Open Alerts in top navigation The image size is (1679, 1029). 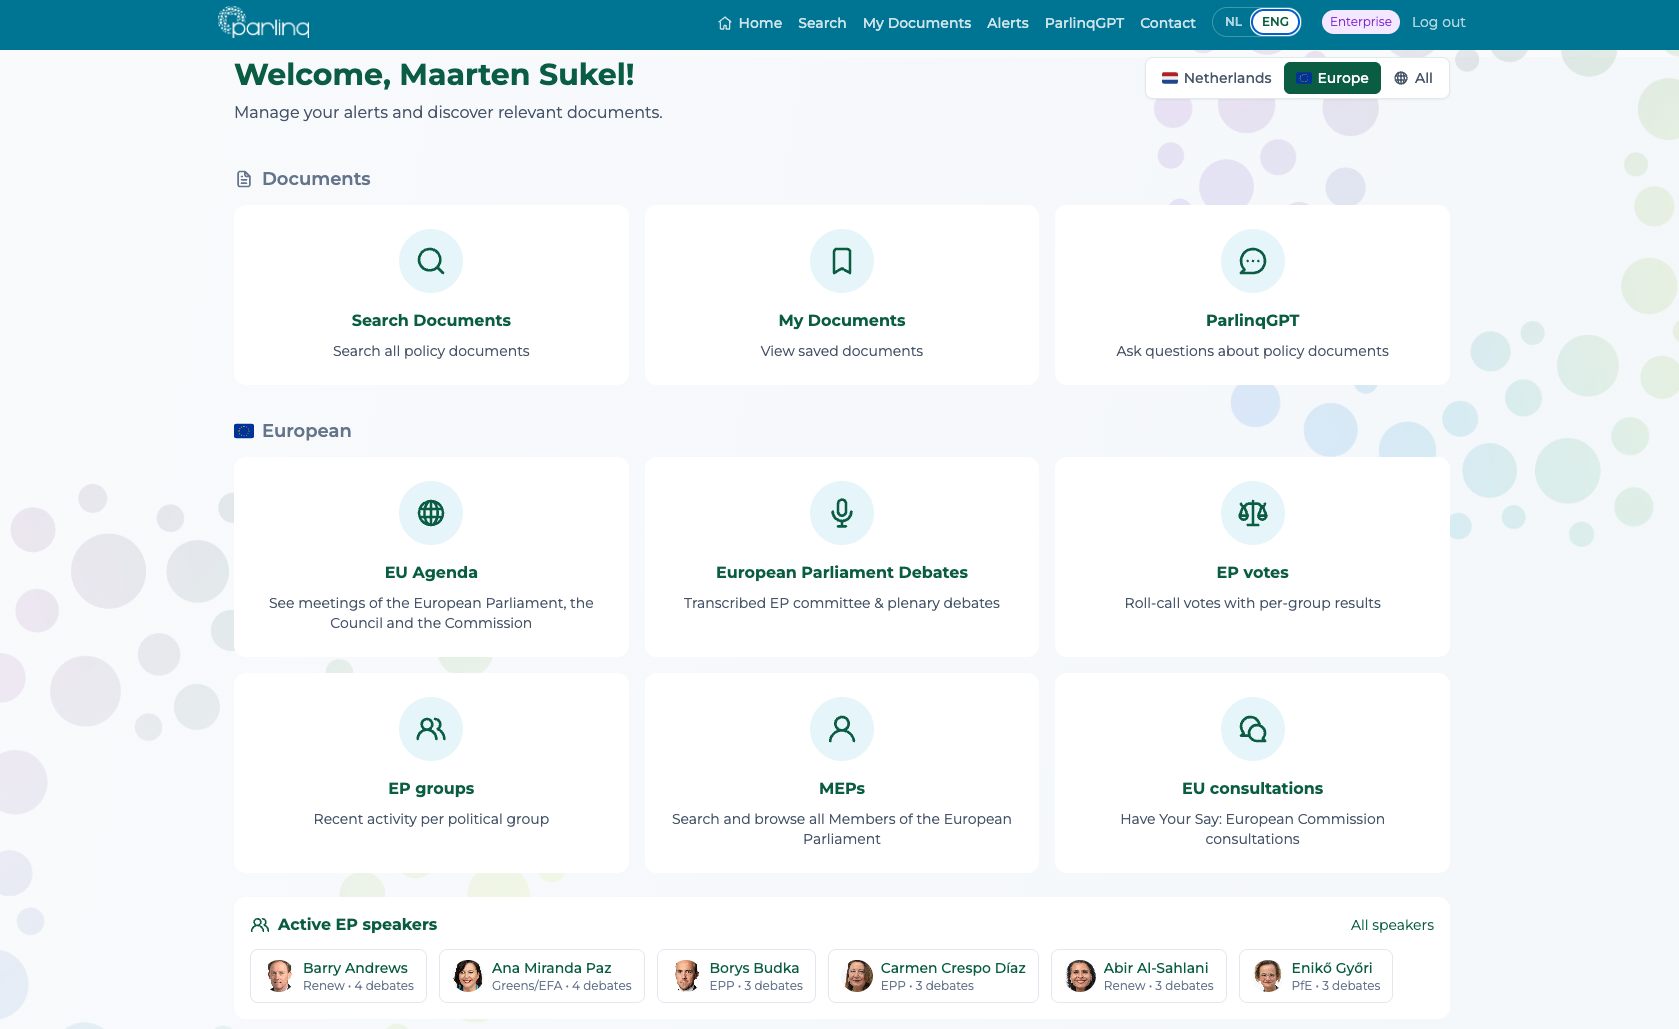[1008, 23]
